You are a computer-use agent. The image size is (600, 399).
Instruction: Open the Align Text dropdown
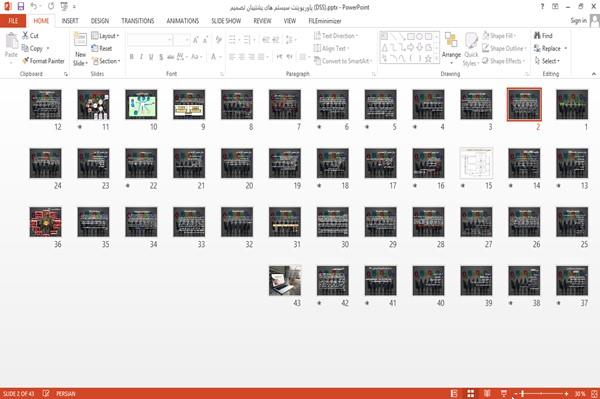[331, 48]
